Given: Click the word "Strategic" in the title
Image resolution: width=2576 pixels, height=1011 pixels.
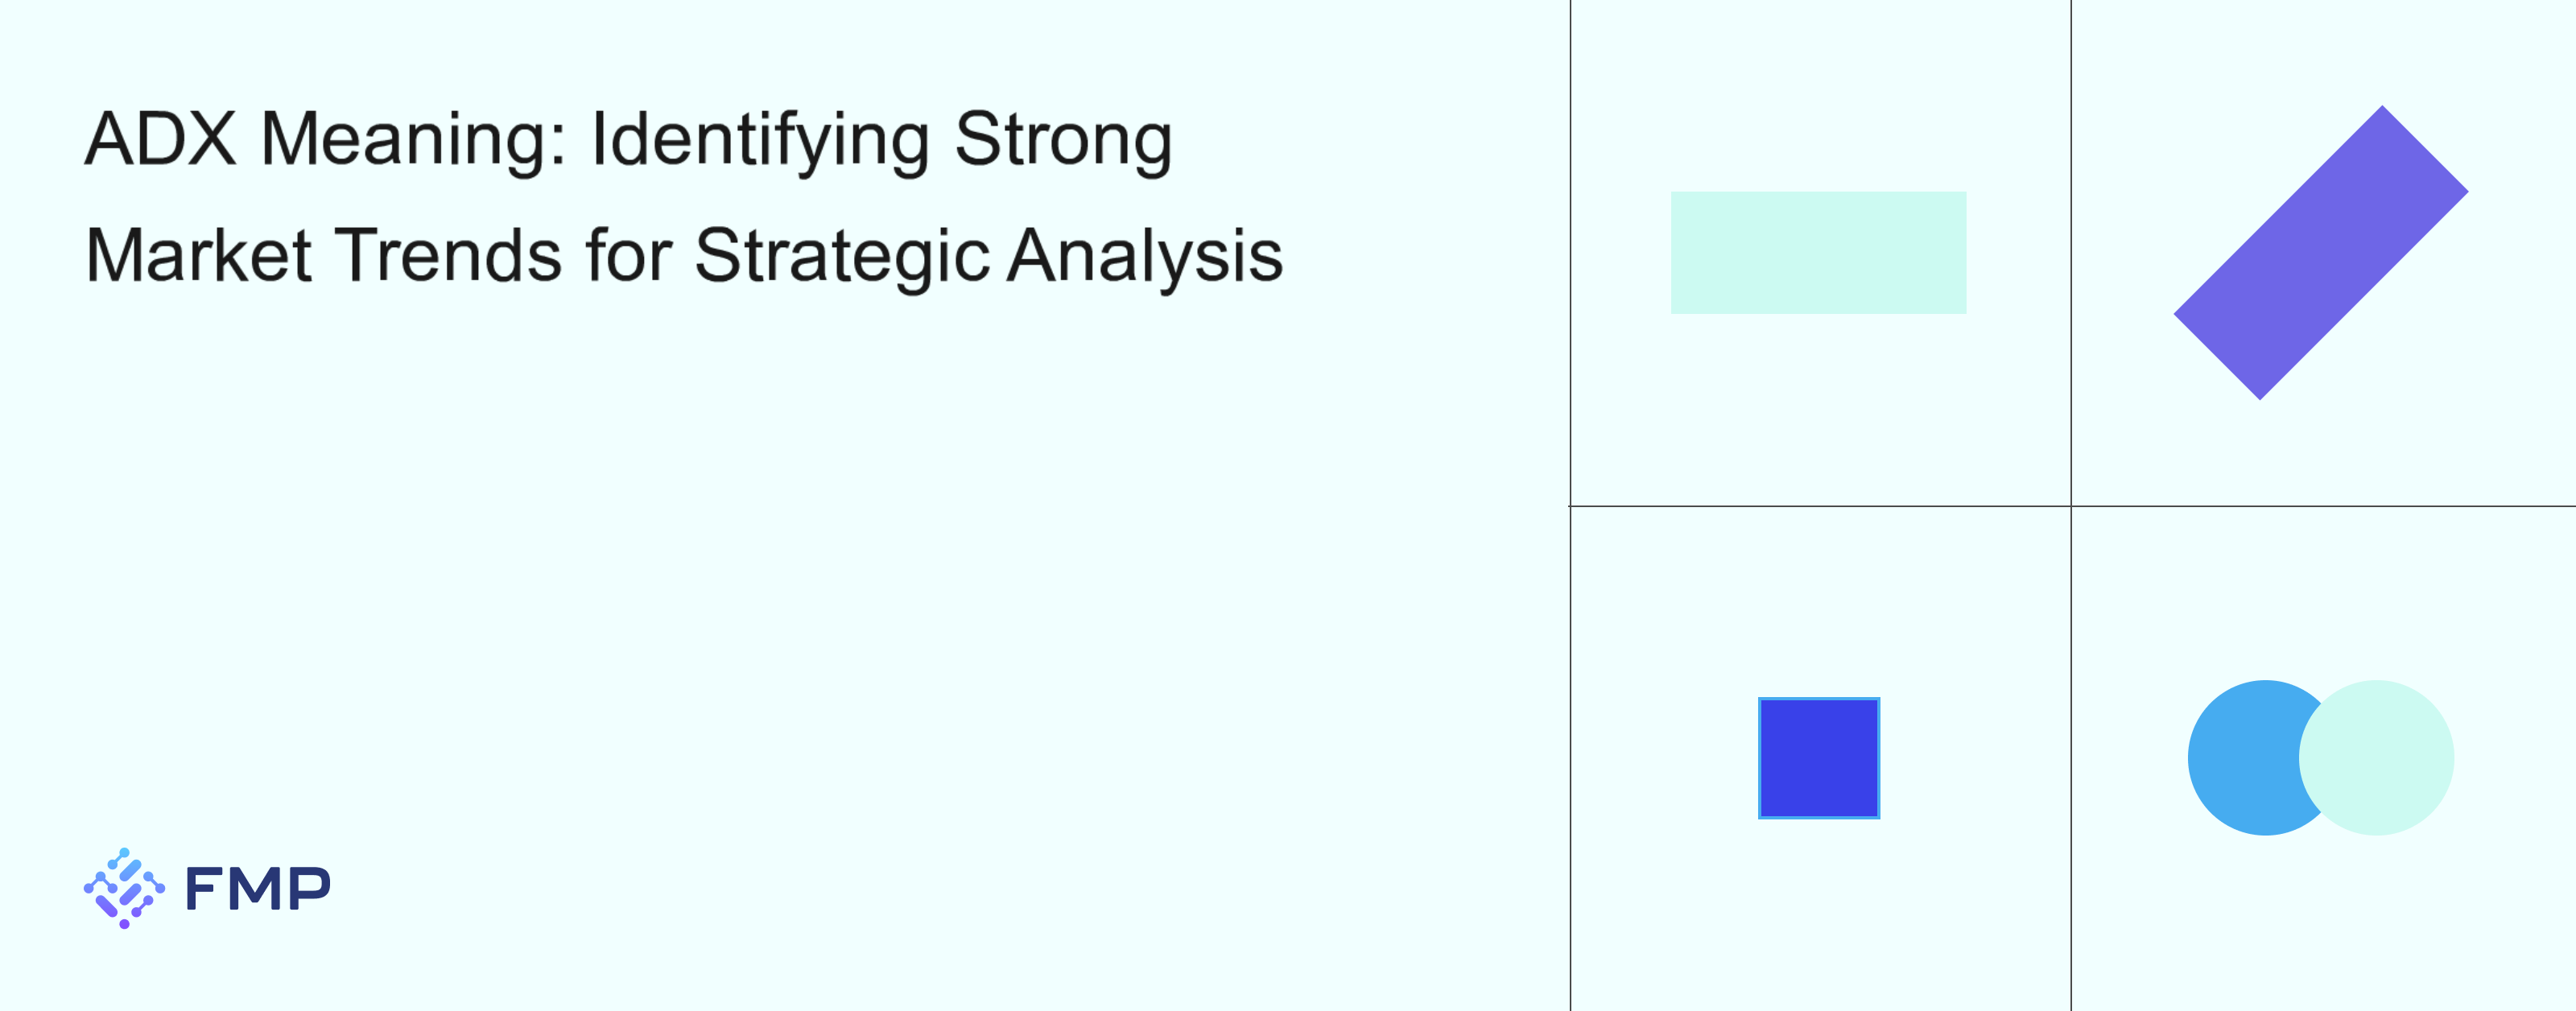Looking at the screenshot, I should [842, 257].
